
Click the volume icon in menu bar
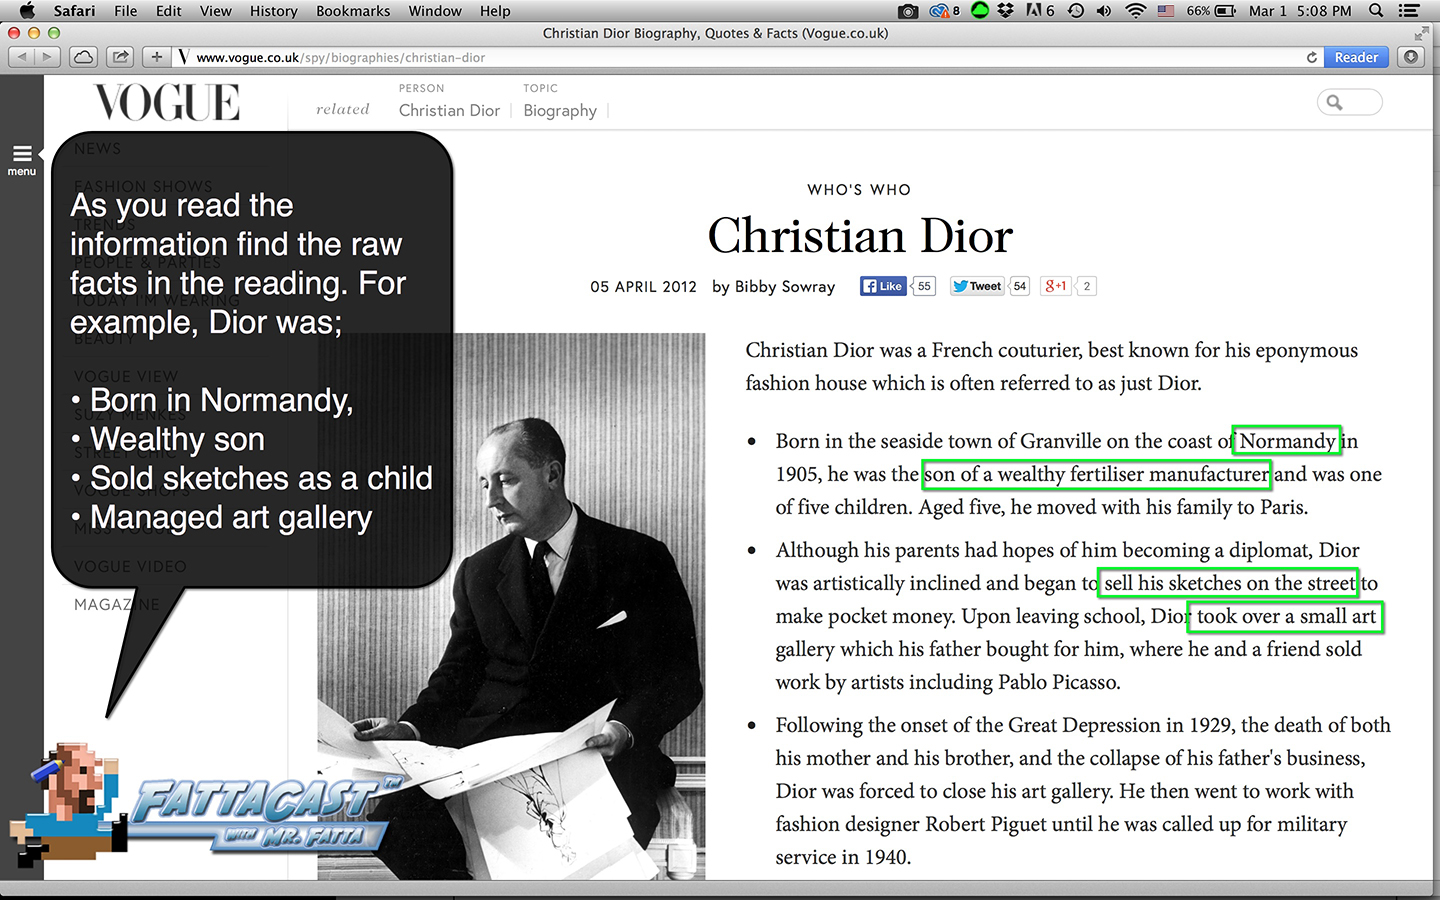[x=1104, y=11]
